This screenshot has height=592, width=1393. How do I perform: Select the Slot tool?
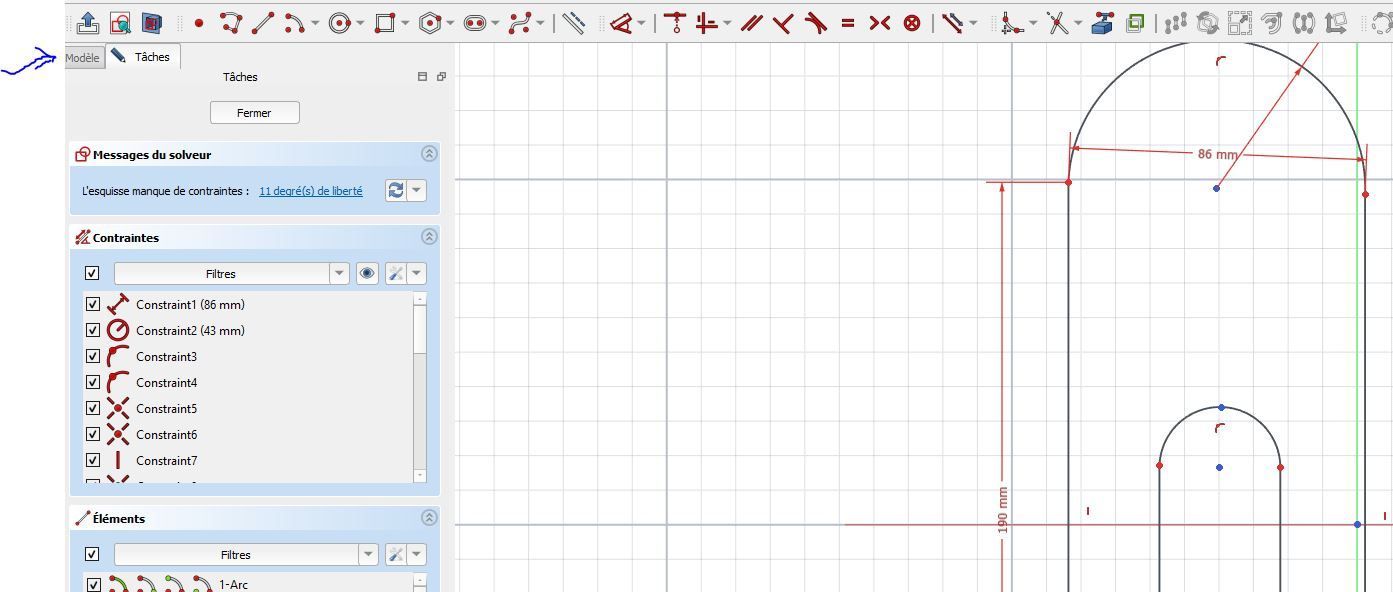[475, 22]
